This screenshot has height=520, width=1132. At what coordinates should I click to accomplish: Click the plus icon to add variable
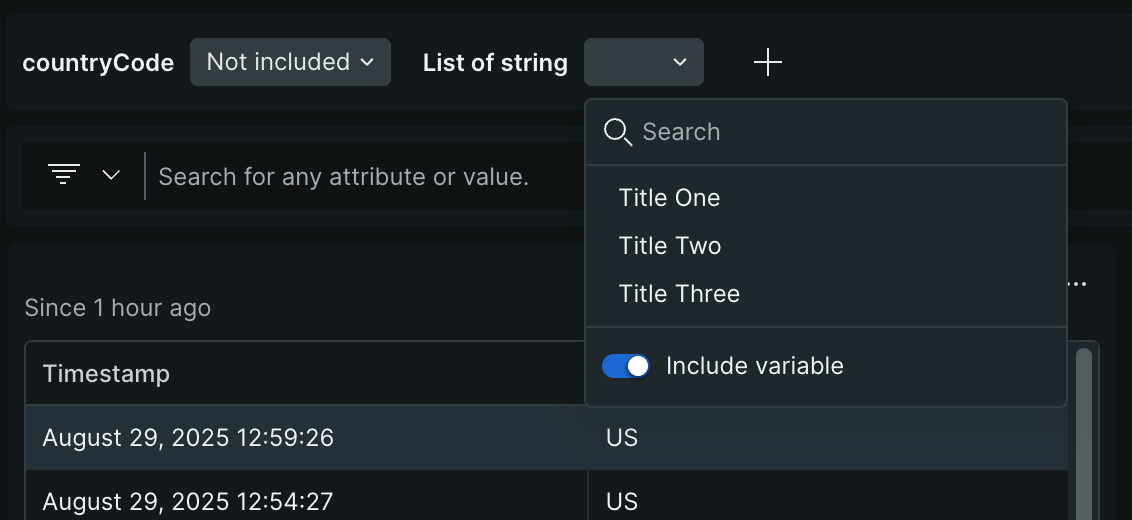[x=767, y=62]
